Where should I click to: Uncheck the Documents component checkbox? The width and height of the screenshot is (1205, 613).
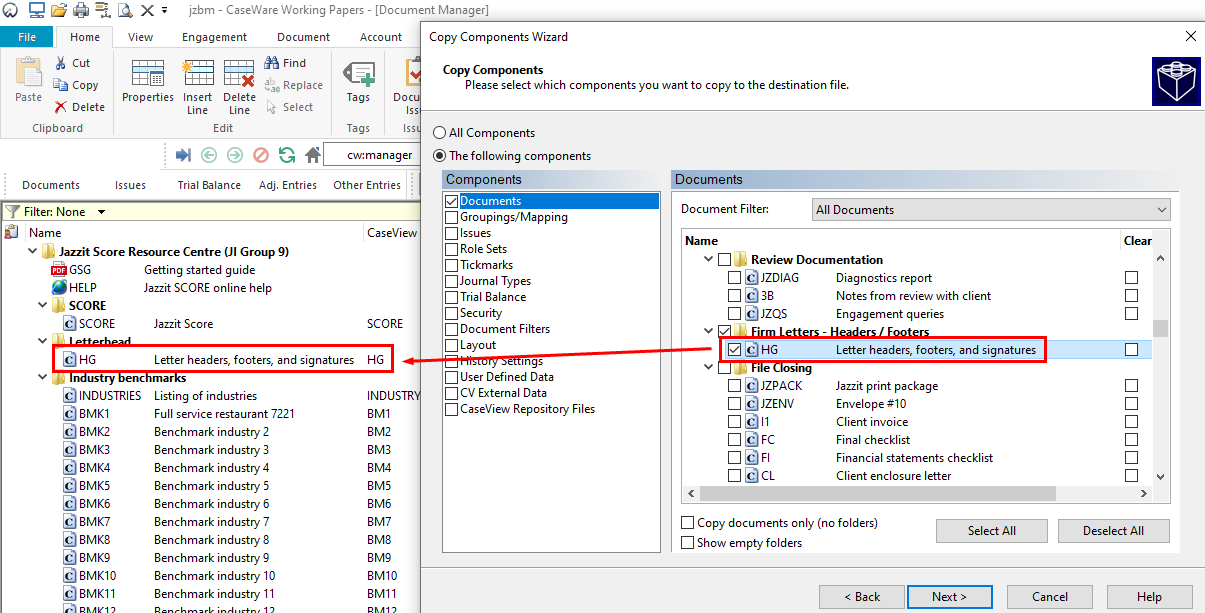click(452, 201)
